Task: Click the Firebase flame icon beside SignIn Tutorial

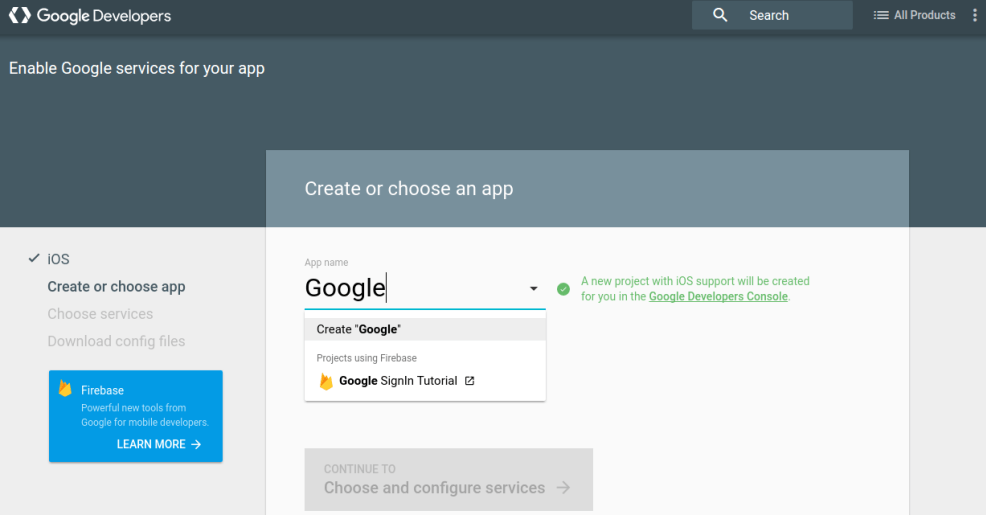Action: point(326,381)
